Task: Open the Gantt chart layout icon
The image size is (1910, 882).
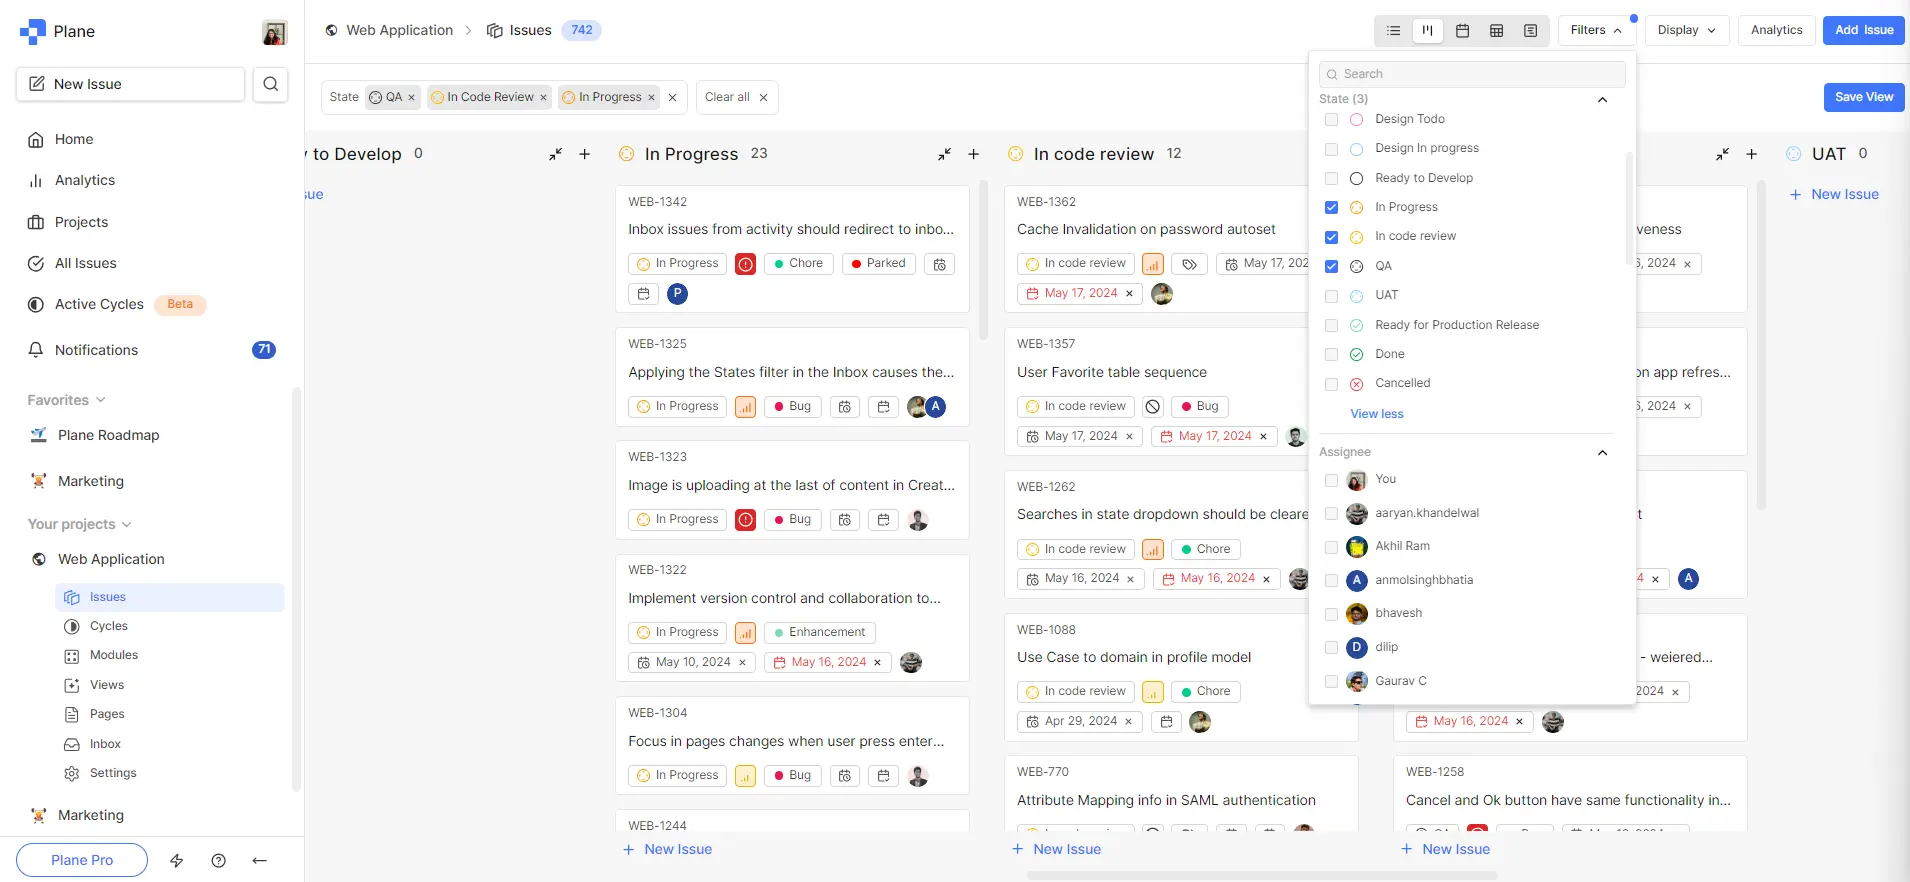Action: click(x=1530, y=31)
